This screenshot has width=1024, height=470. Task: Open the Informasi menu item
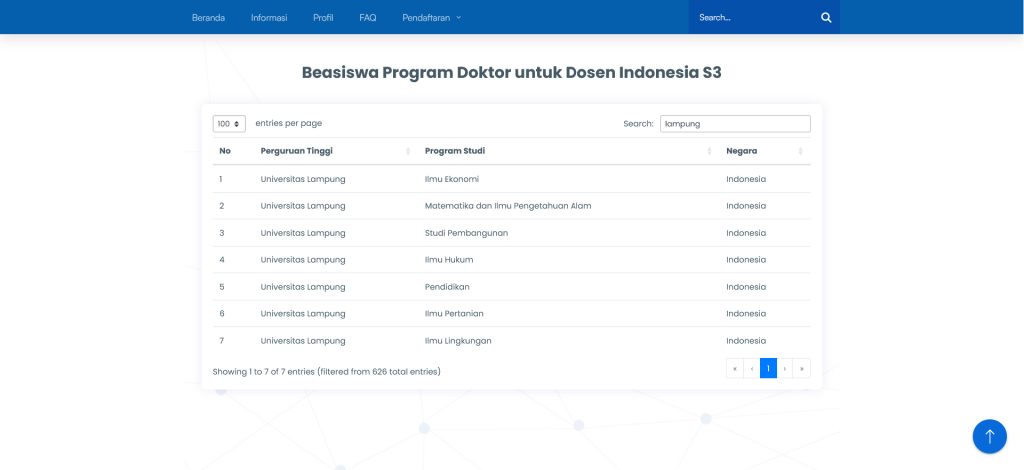[269, 17]
